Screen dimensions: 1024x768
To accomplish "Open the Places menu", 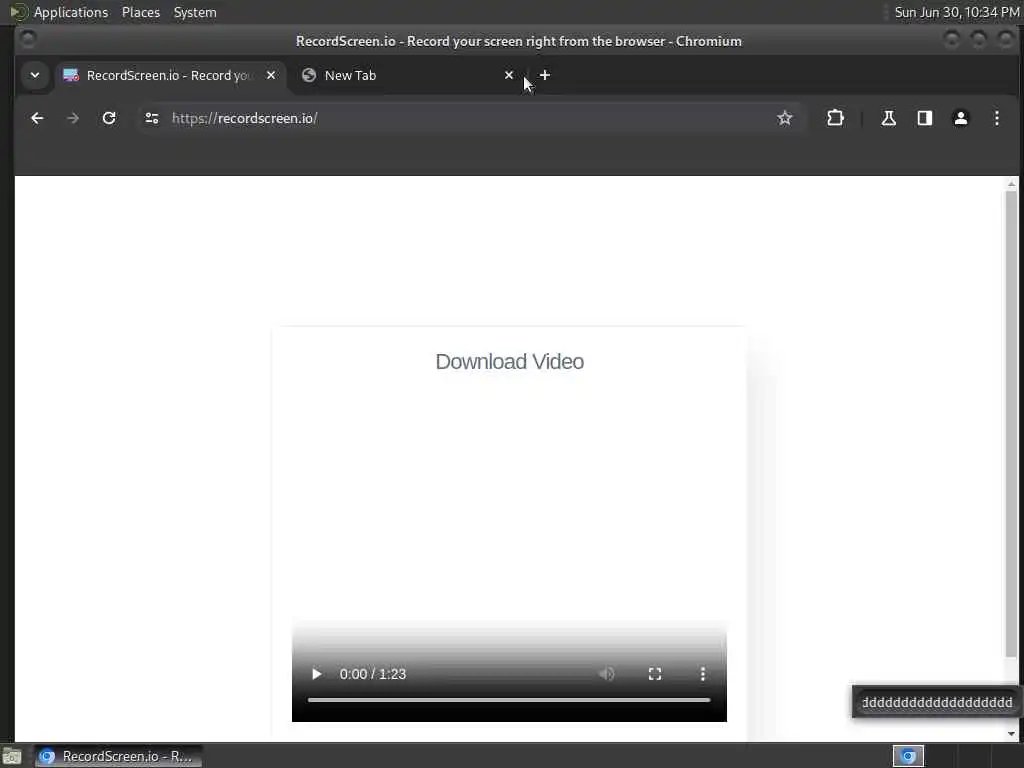I will pyautogui.click(x=141, y=12).
